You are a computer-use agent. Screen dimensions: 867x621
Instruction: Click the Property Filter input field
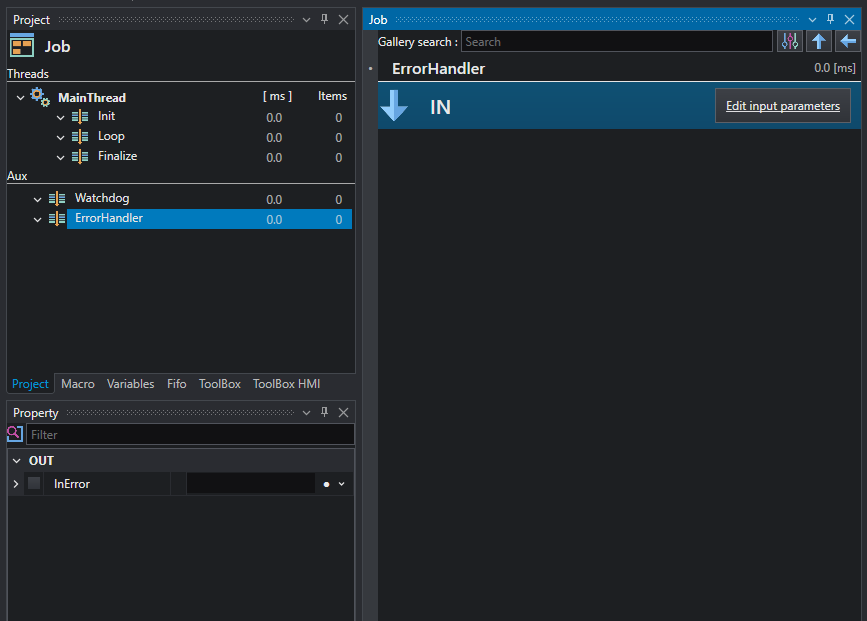[x=190, y=435]
